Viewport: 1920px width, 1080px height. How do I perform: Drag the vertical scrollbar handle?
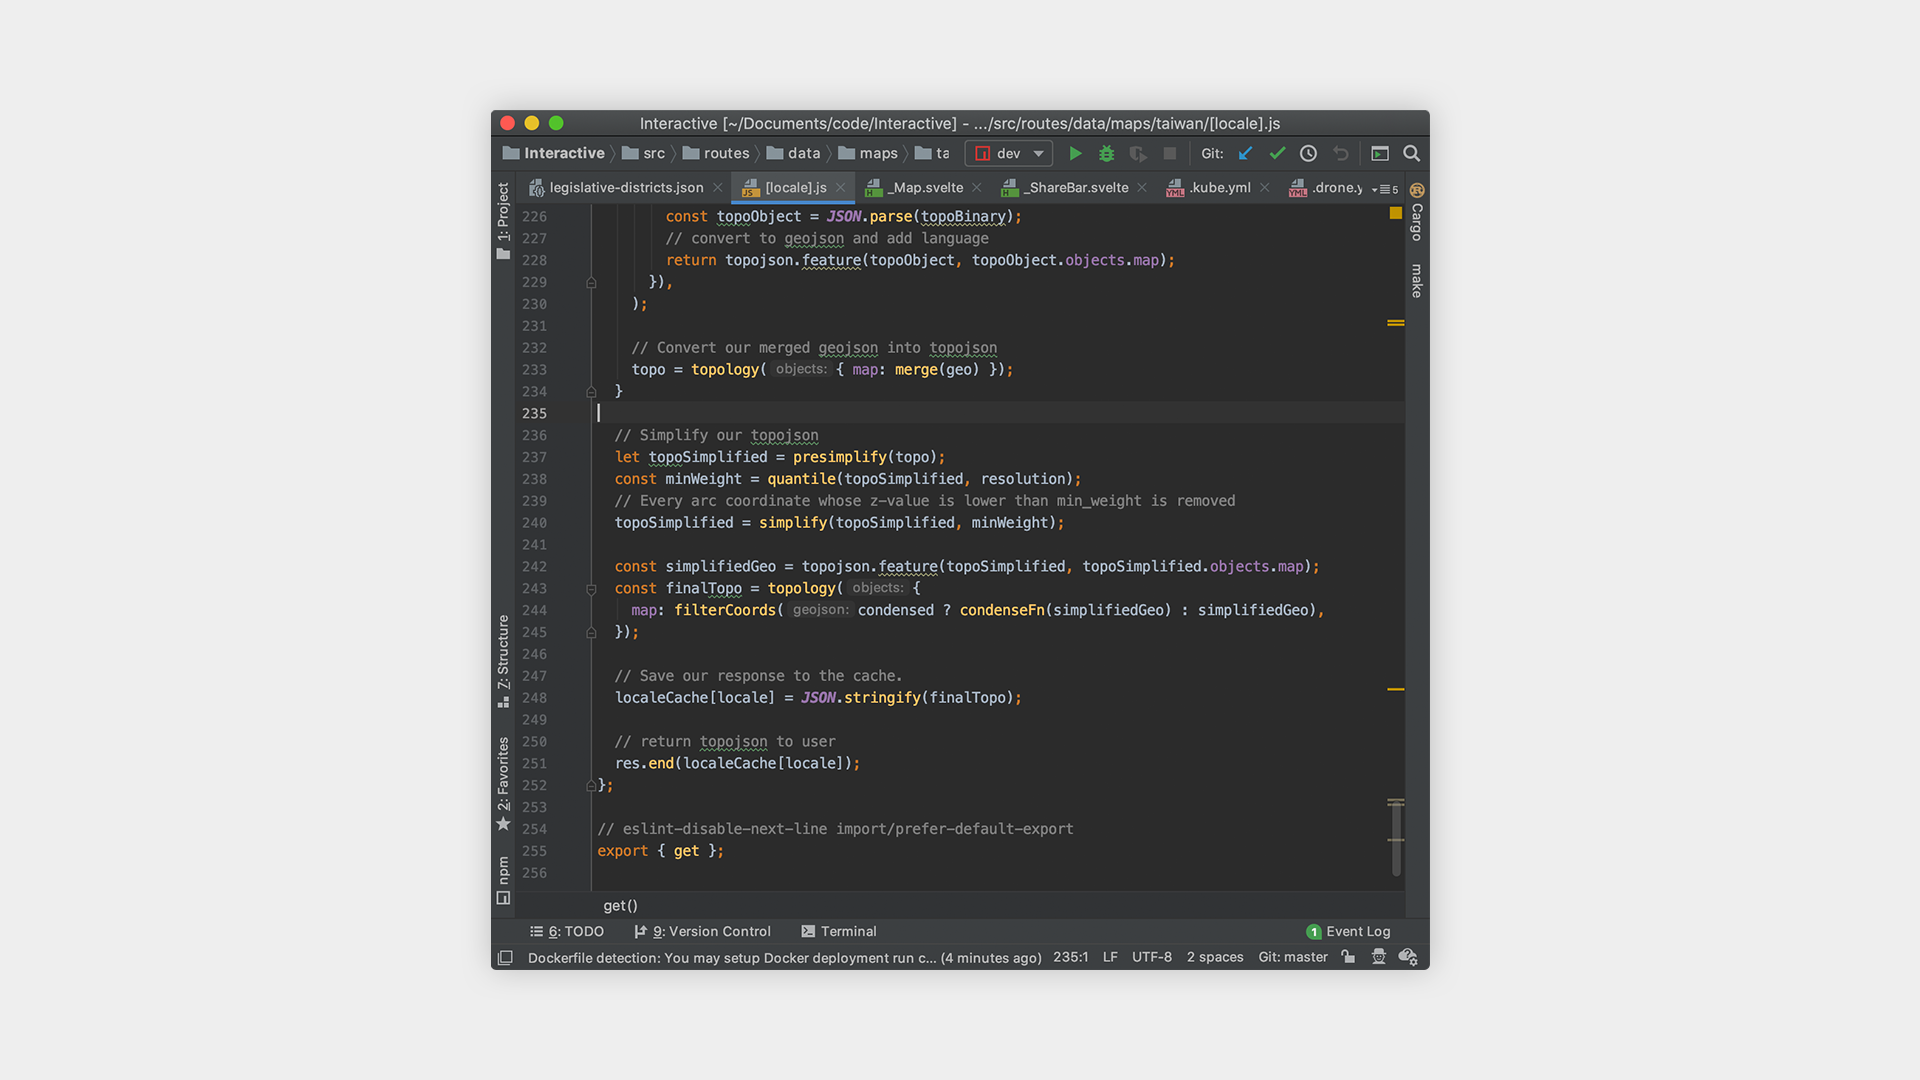pos(1394,841)
